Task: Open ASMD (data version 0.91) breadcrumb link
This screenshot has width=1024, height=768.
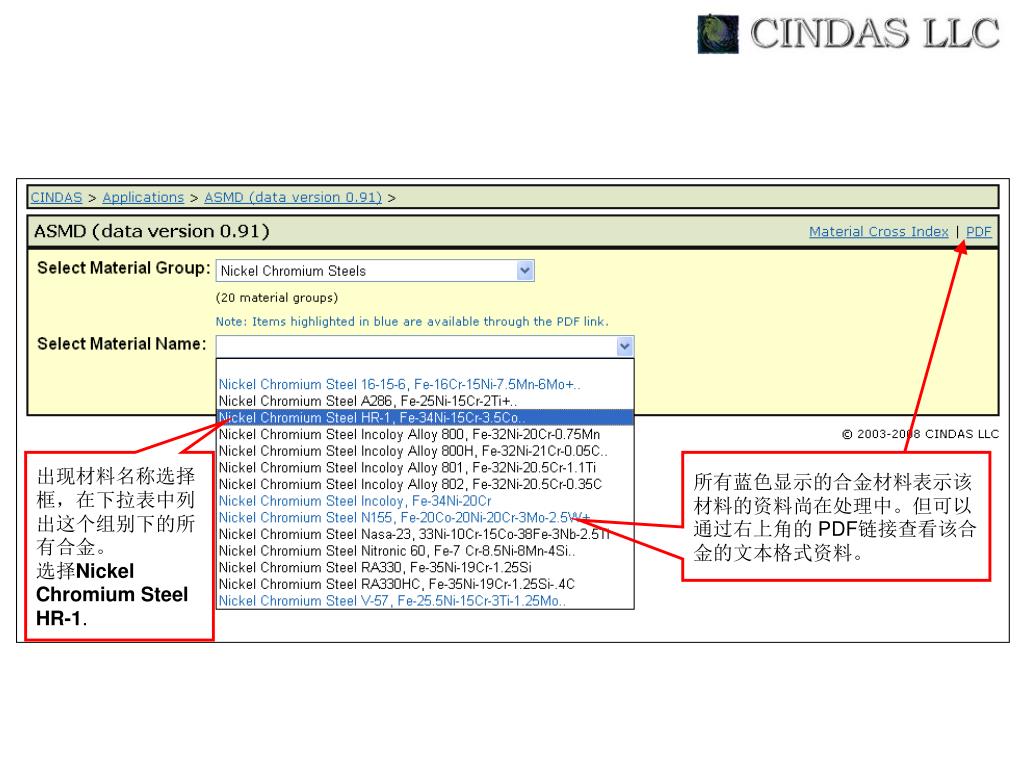Action: click(x=293, y=197)
